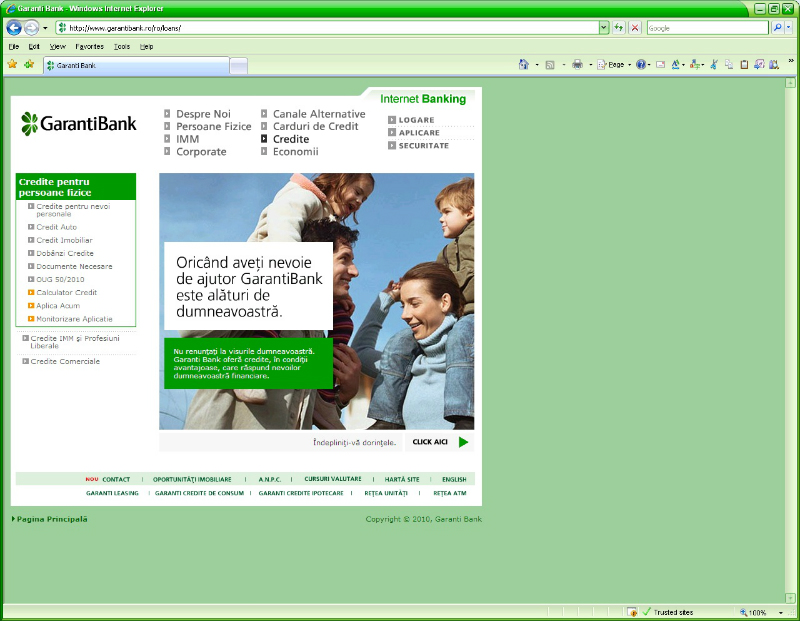Click the Cut scissors icon
This screenshot has width=800, height=621.
(714, 65)
